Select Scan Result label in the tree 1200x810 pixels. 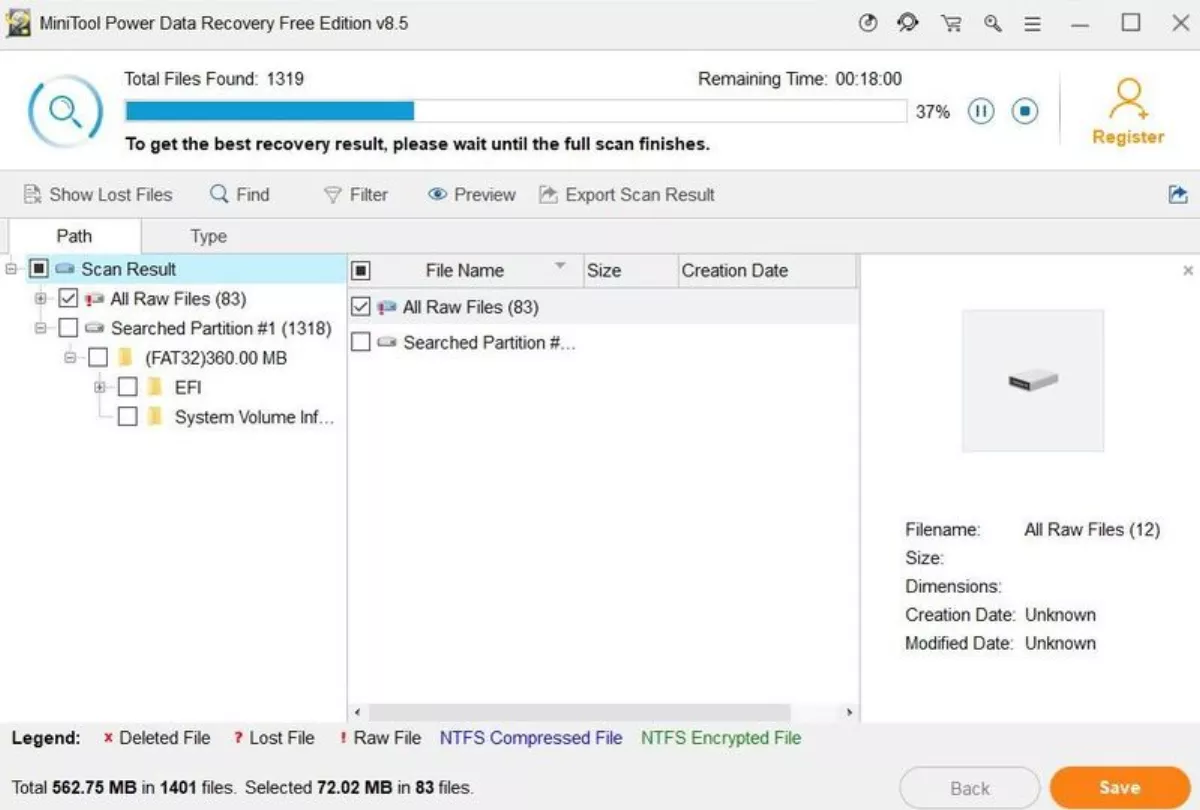[128, 269]
